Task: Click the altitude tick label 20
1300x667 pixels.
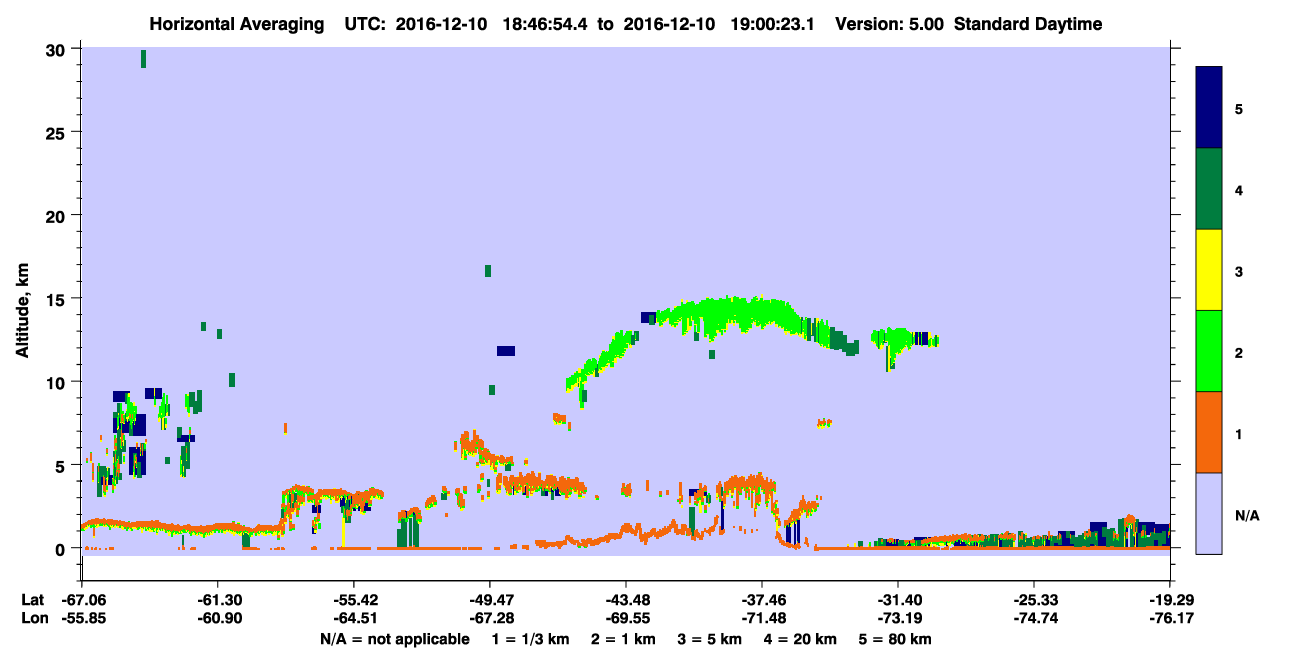Action: click(x=58, y=215)
